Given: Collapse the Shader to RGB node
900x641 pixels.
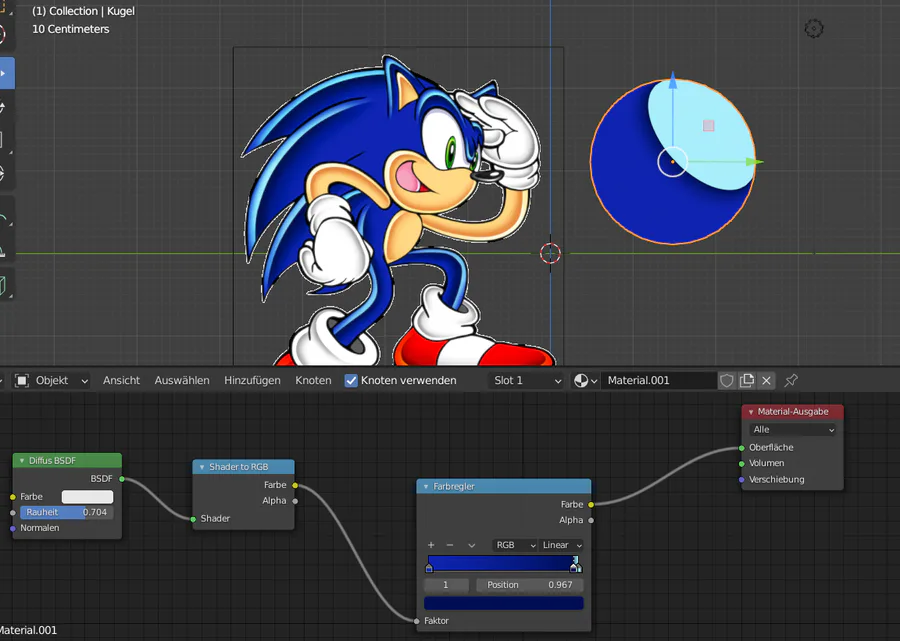Looking at the screenshot, I should tap(201, 467).
